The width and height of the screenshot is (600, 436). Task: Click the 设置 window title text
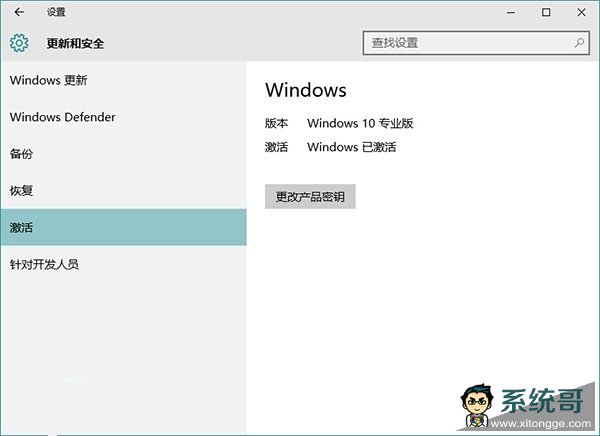coord(56,12)
